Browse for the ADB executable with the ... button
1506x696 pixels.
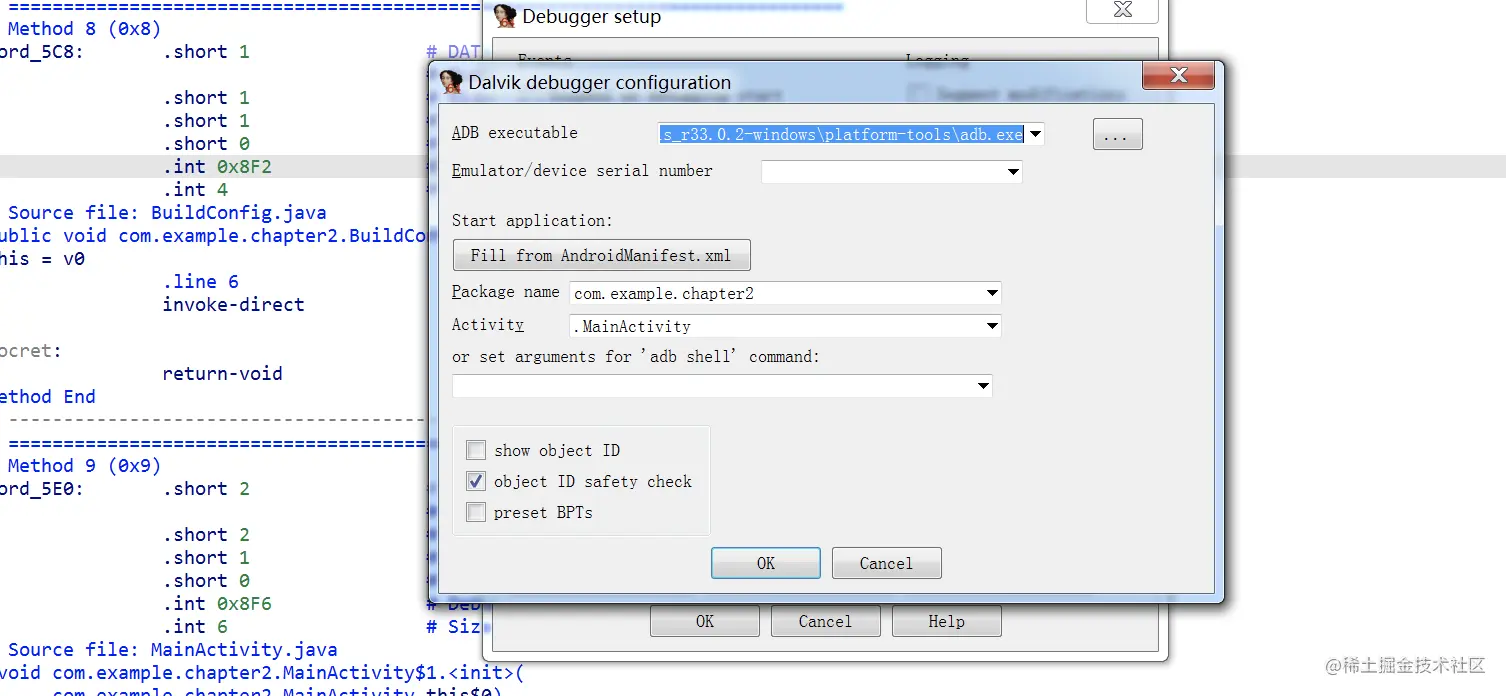[1117, 134]
